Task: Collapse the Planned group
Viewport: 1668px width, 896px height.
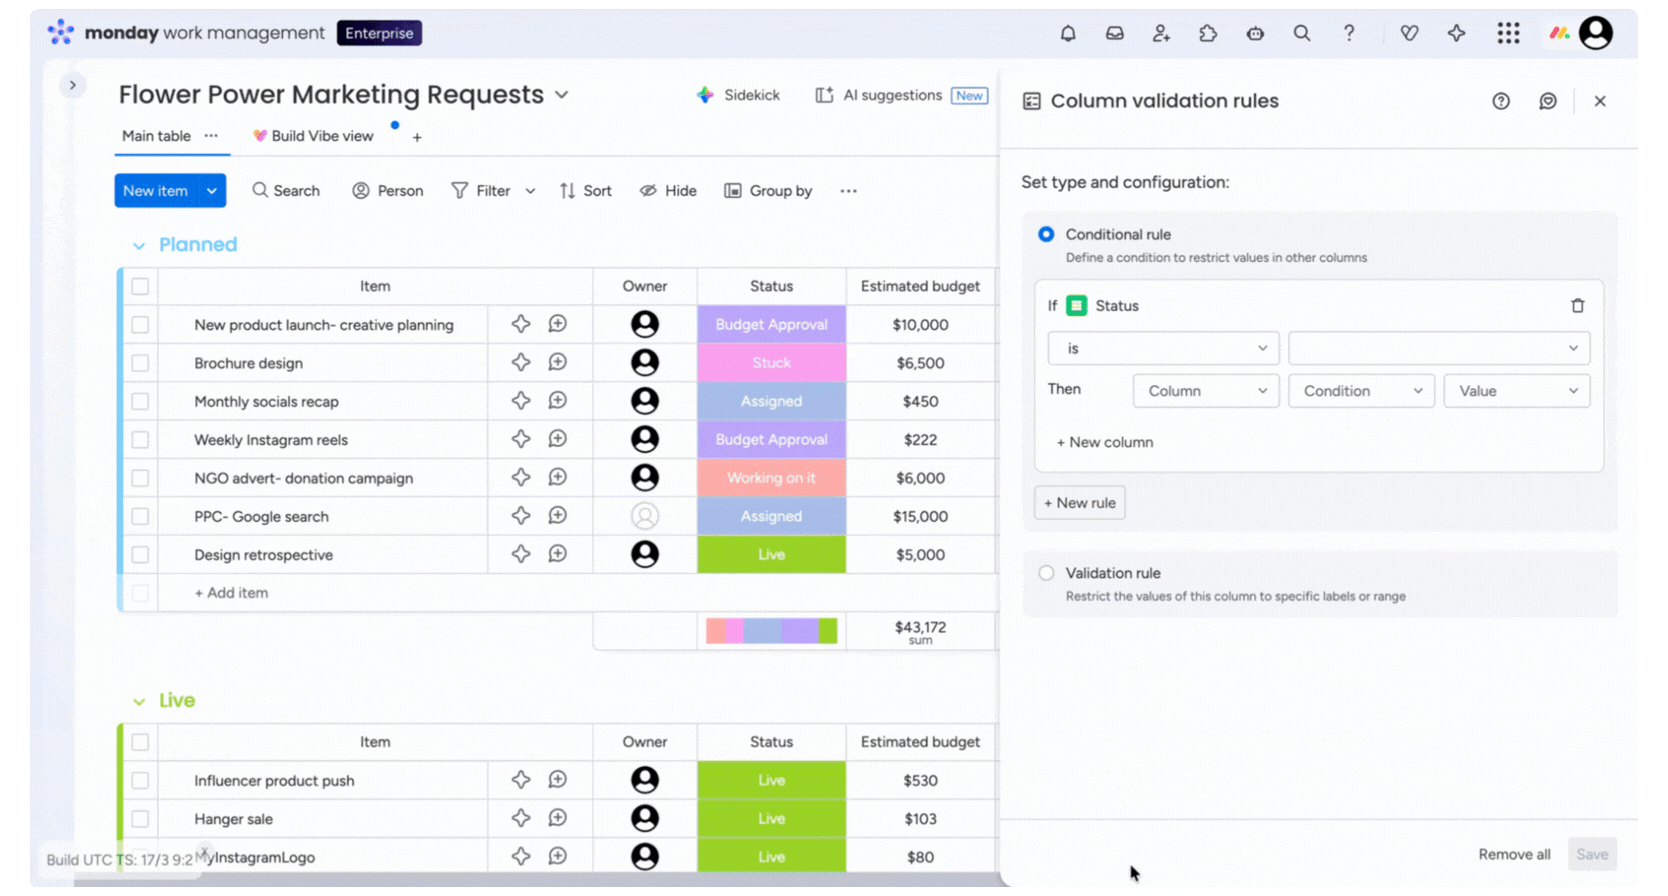Action: click(139, 246)
